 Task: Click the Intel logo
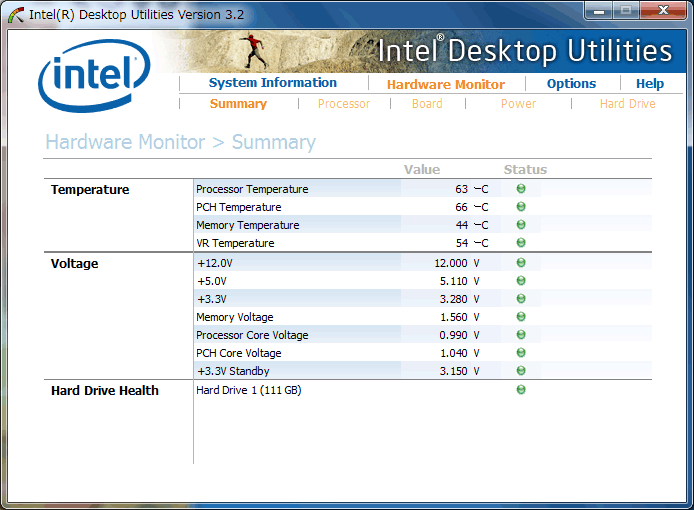coord(95,75)
